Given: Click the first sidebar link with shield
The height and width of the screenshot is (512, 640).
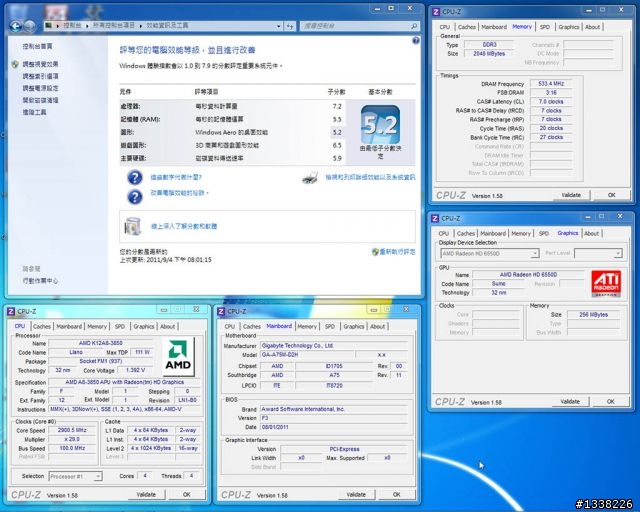Looking at the screenshot, I should 40,64.
